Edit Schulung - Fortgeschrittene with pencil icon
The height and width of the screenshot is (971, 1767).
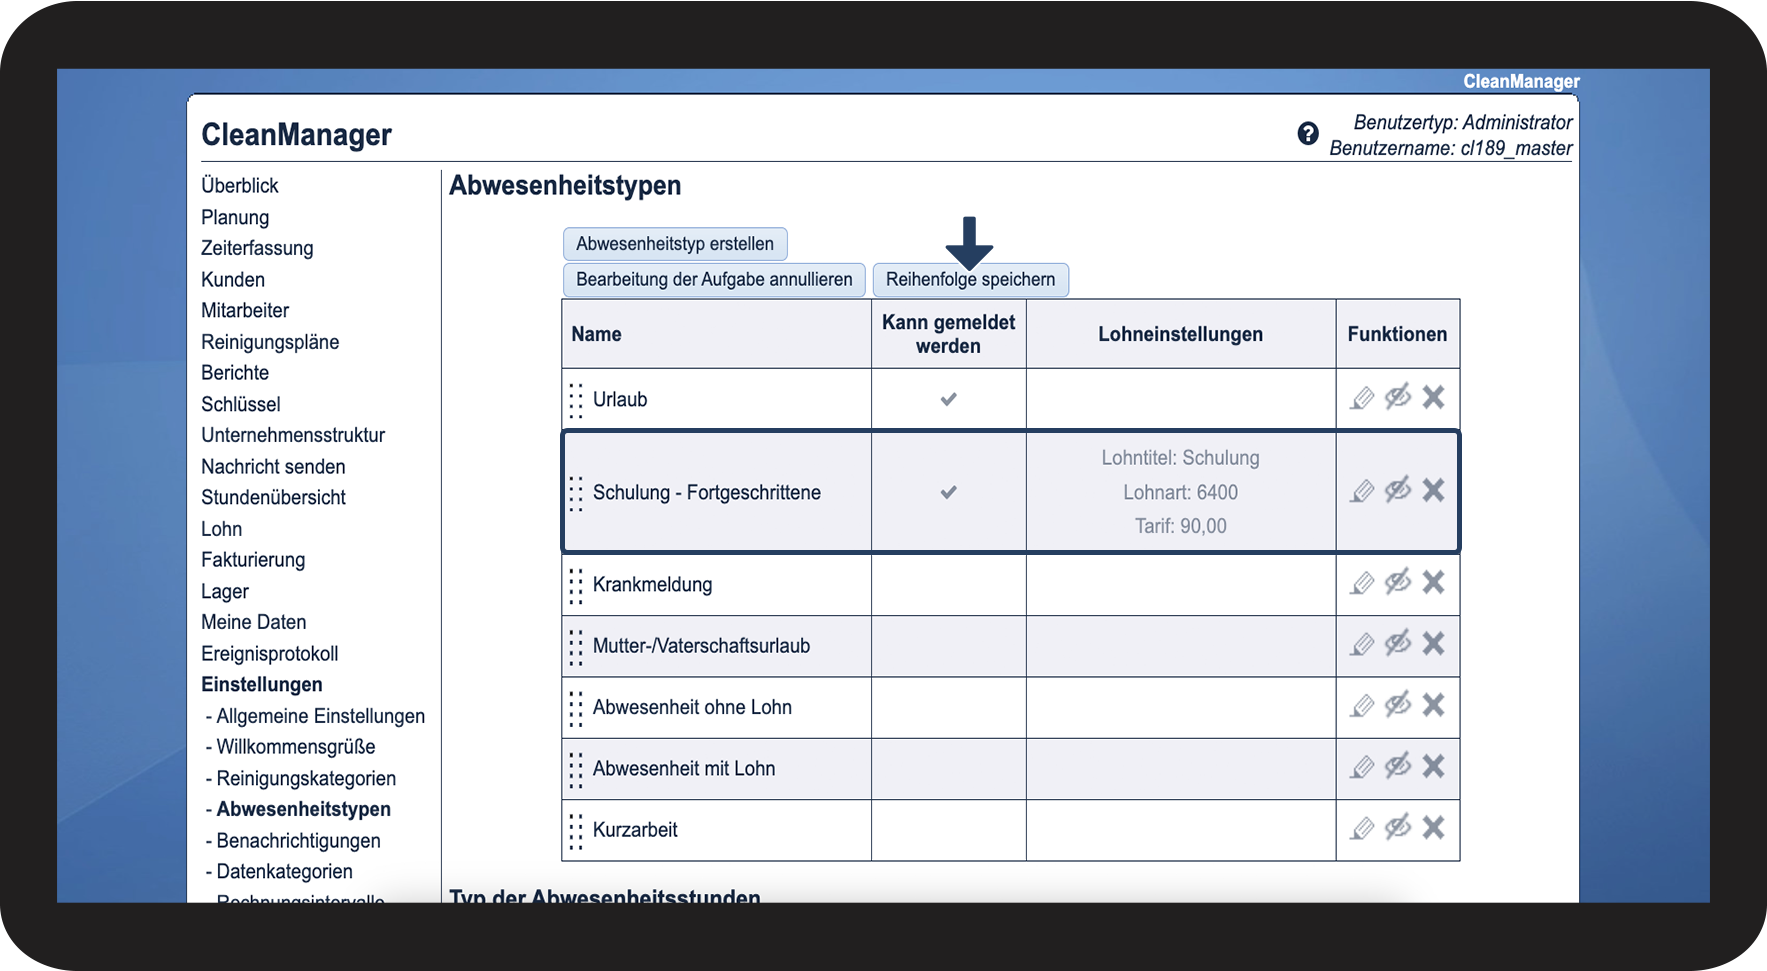pos(1362,491)
